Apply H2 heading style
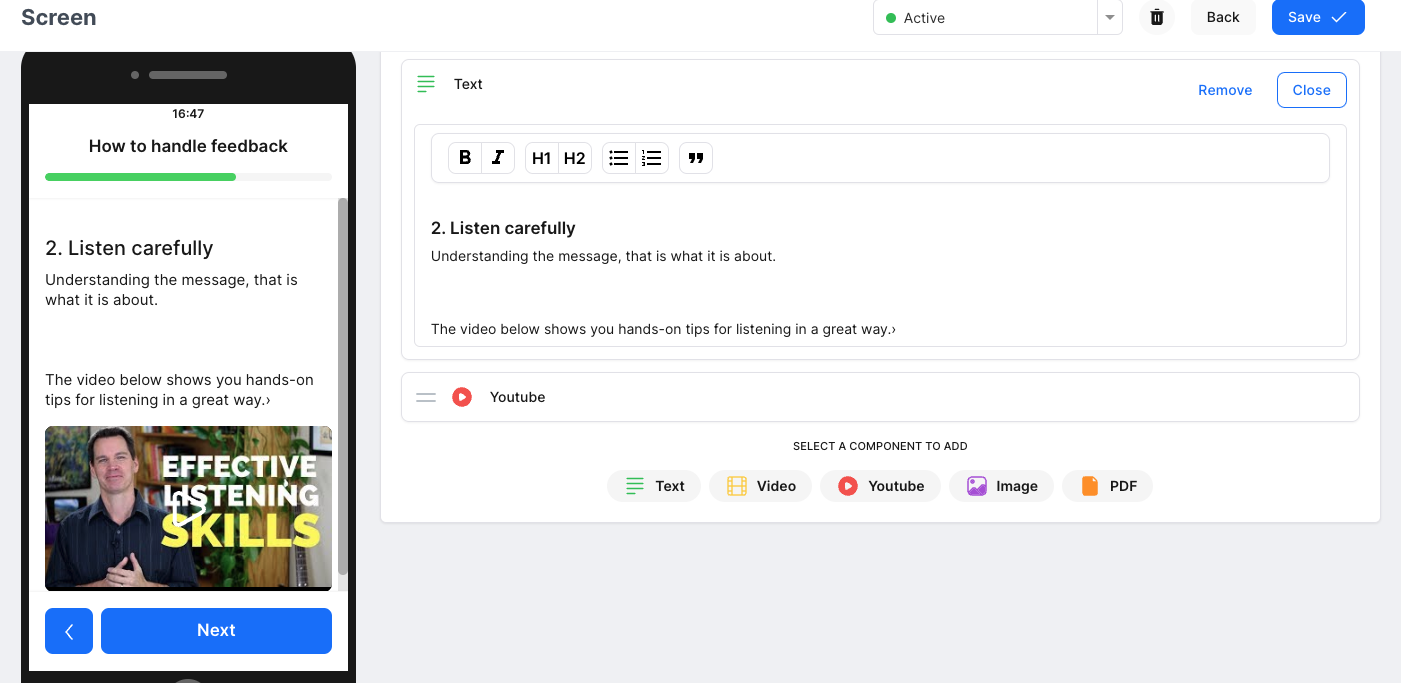Screen dimensions: 1401x683 coord(574,157)
